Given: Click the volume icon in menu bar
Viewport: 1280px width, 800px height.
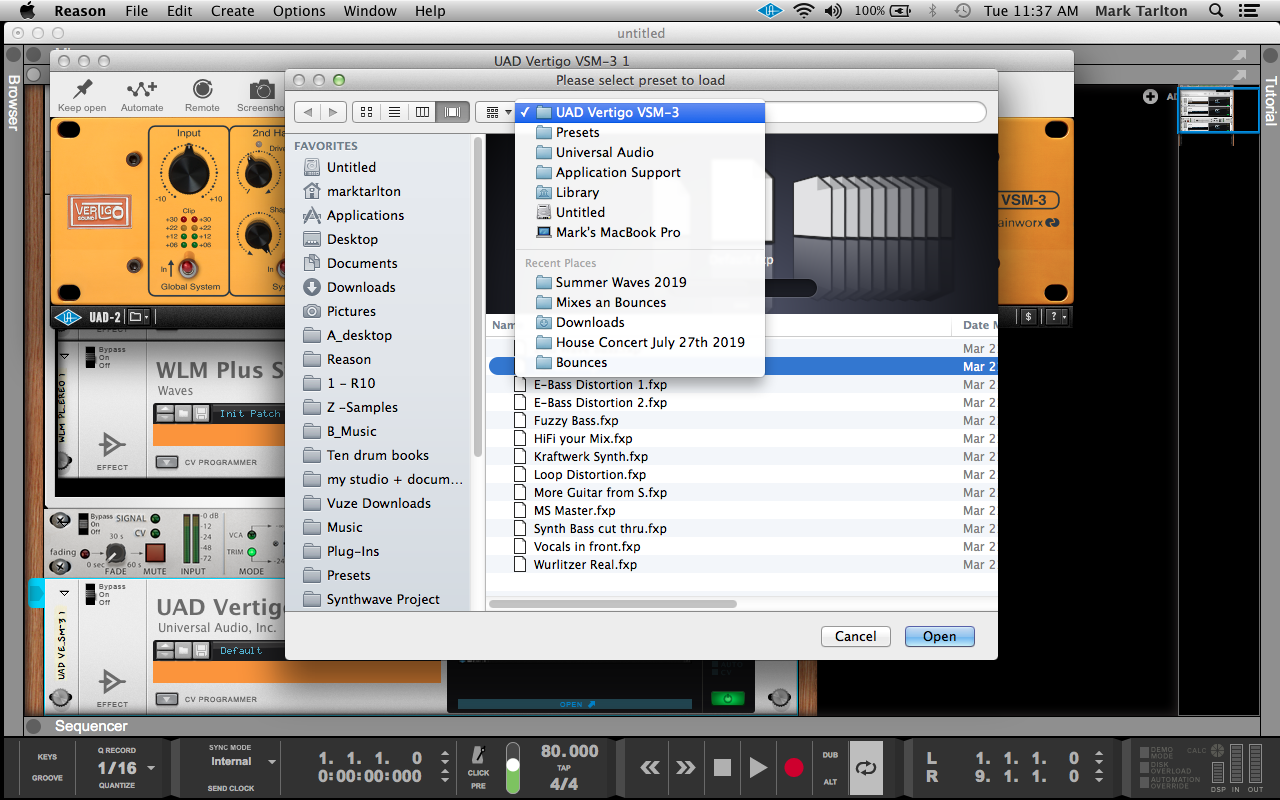Looking at the screenshot, I should (x=833, y=11).
